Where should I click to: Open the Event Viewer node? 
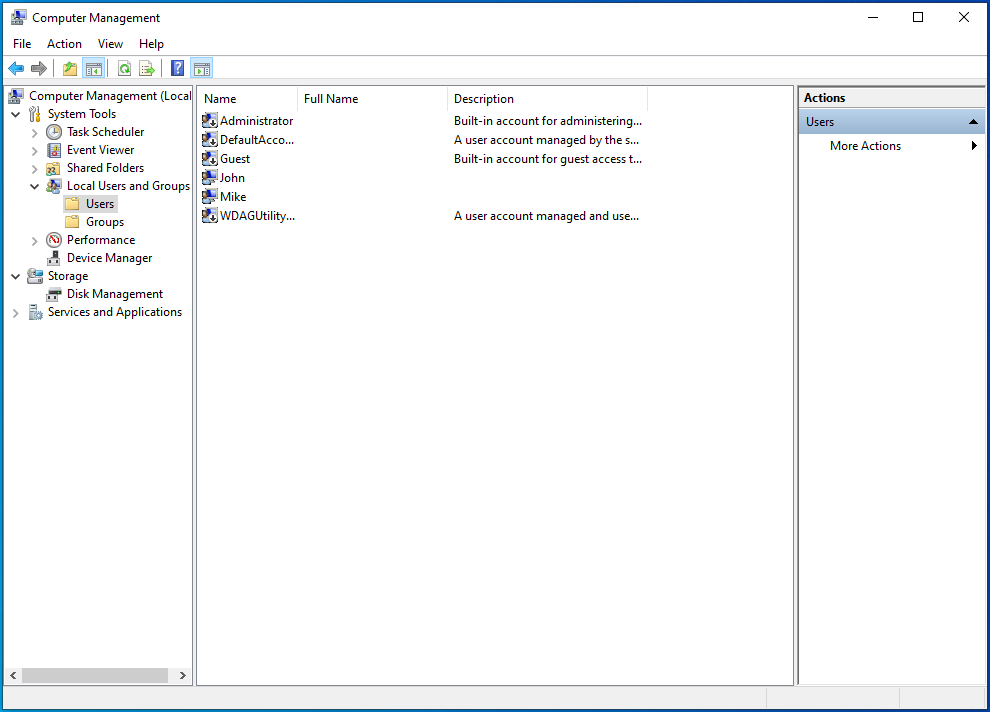pos(100,150)
